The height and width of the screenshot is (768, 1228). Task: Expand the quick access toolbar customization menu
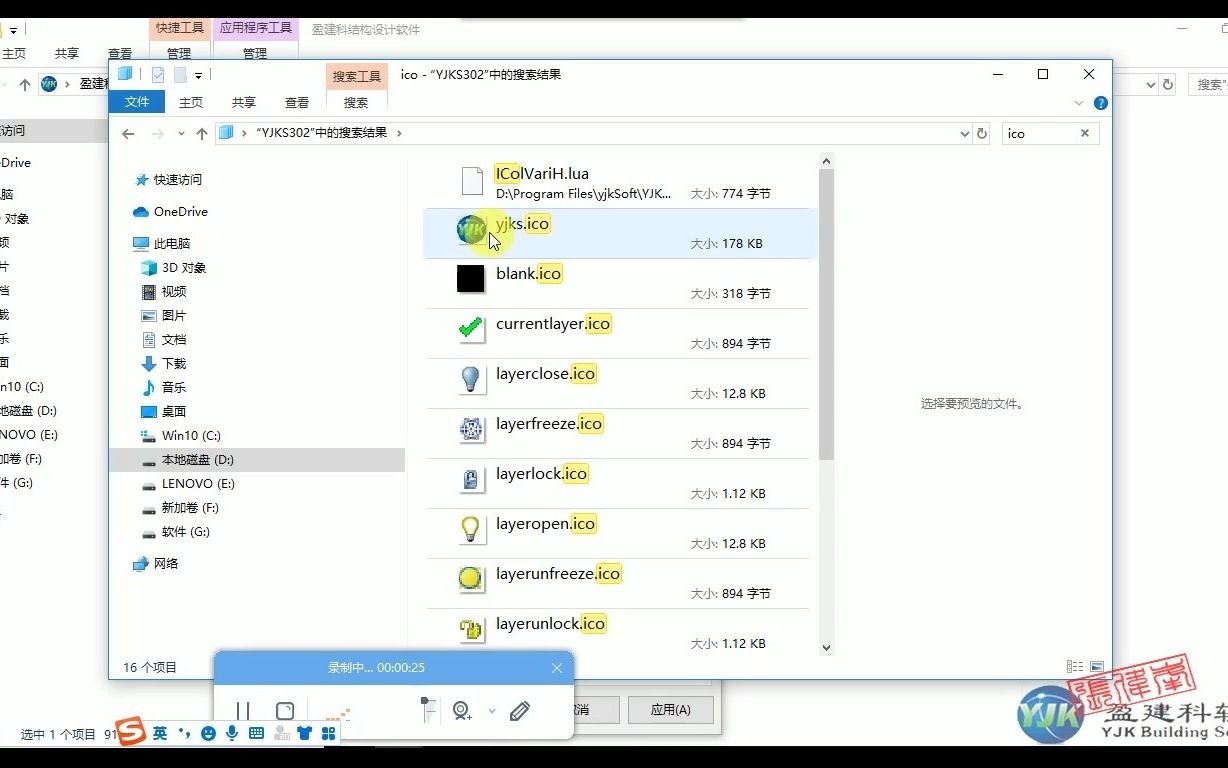click(196, 74)
